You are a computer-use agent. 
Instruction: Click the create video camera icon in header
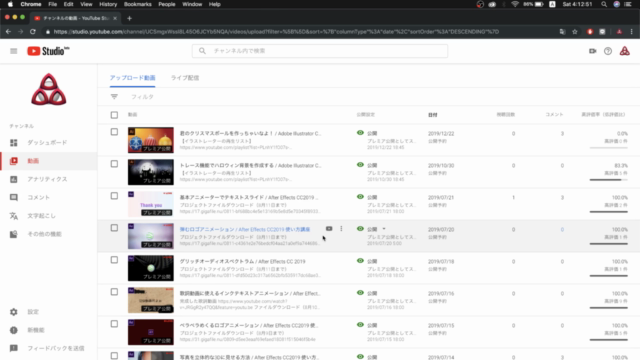point(592,51)
